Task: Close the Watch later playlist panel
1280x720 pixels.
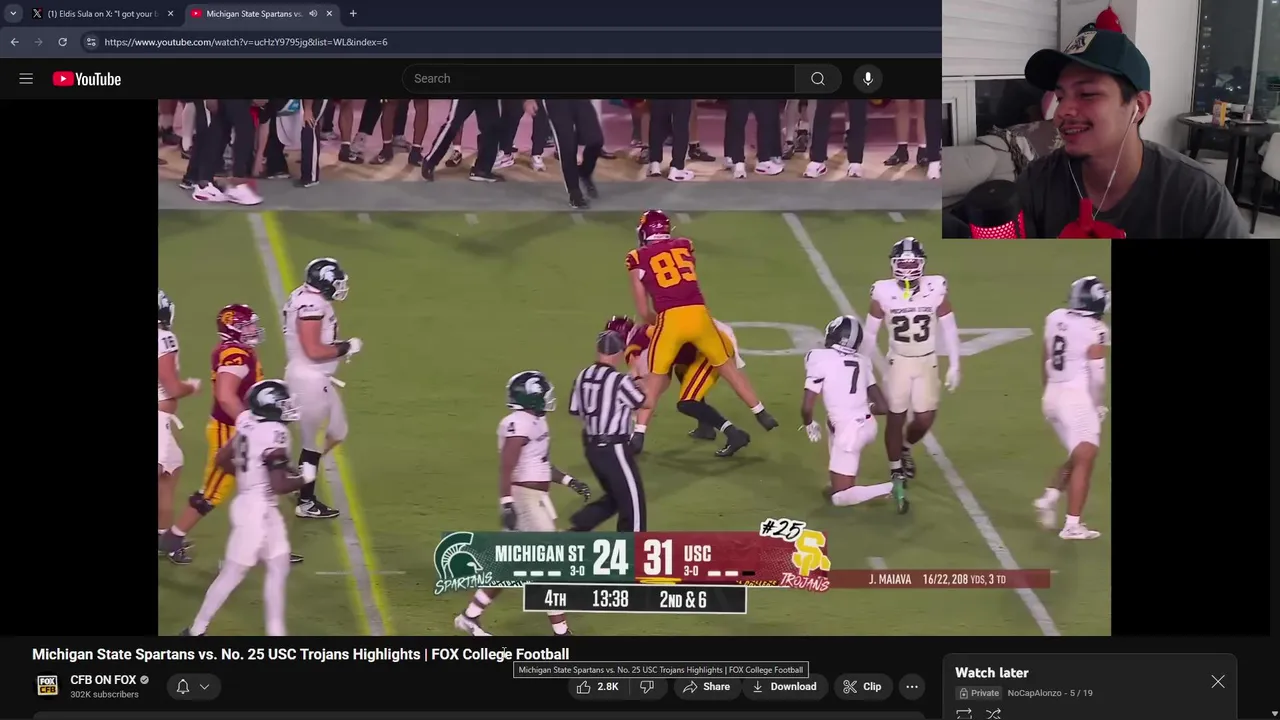Action: tap(1218, 682)
